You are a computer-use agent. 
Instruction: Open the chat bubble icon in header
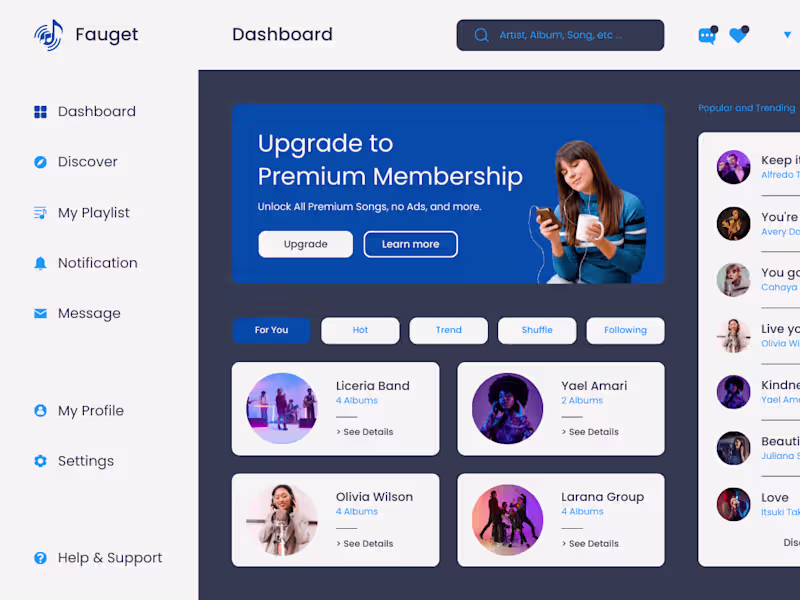(708, 35)
